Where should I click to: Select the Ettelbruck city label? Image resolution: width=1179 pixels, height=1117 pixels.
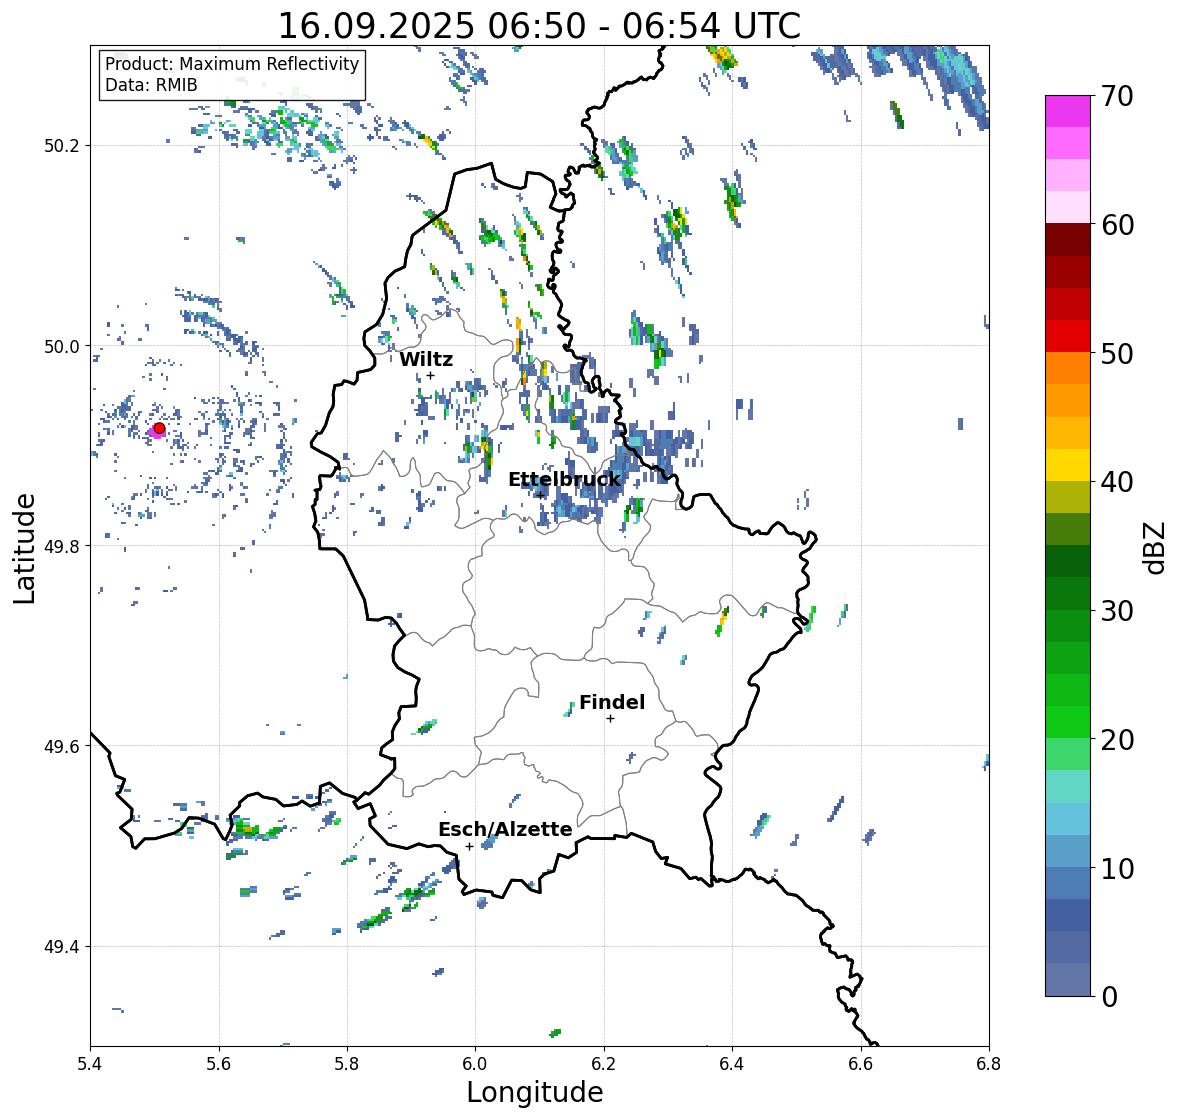pyautogui.click(x=565, y=479)
